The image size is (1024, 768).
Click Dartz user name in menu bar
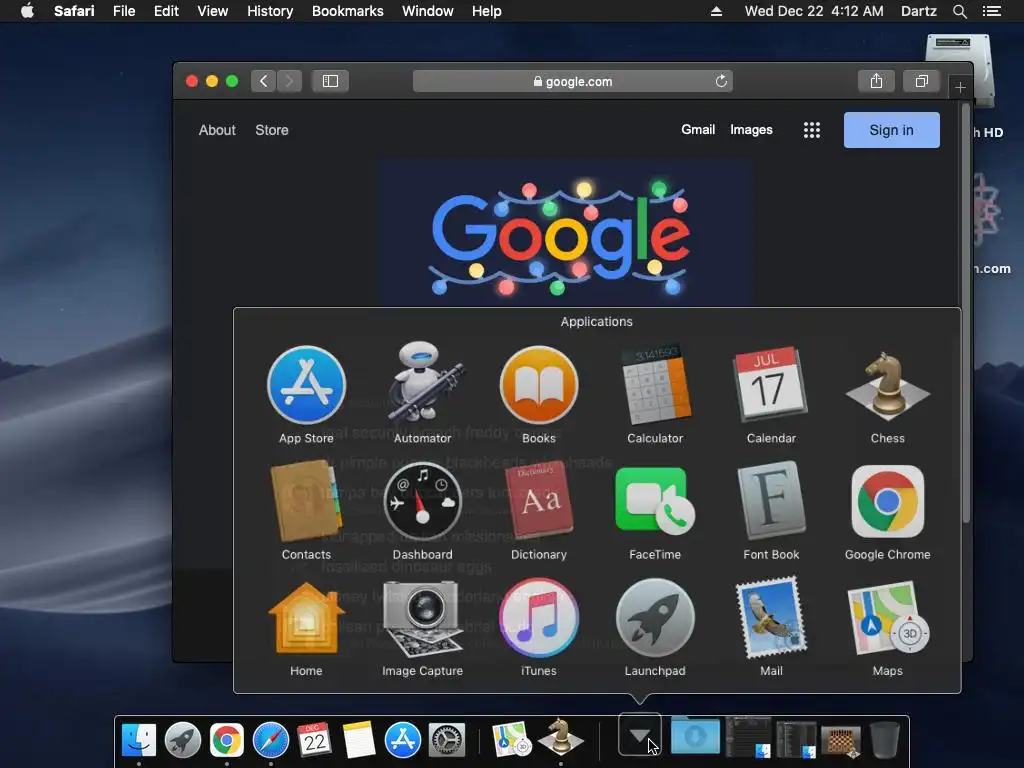[x=919, y=11]
